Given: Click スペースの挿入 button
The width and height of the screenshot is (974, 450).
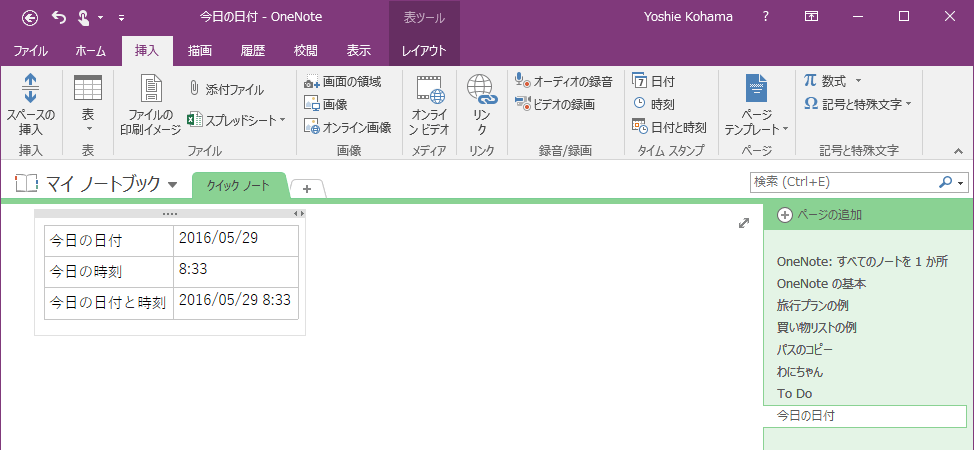Looking at the screenshot, I should [30, 105].
